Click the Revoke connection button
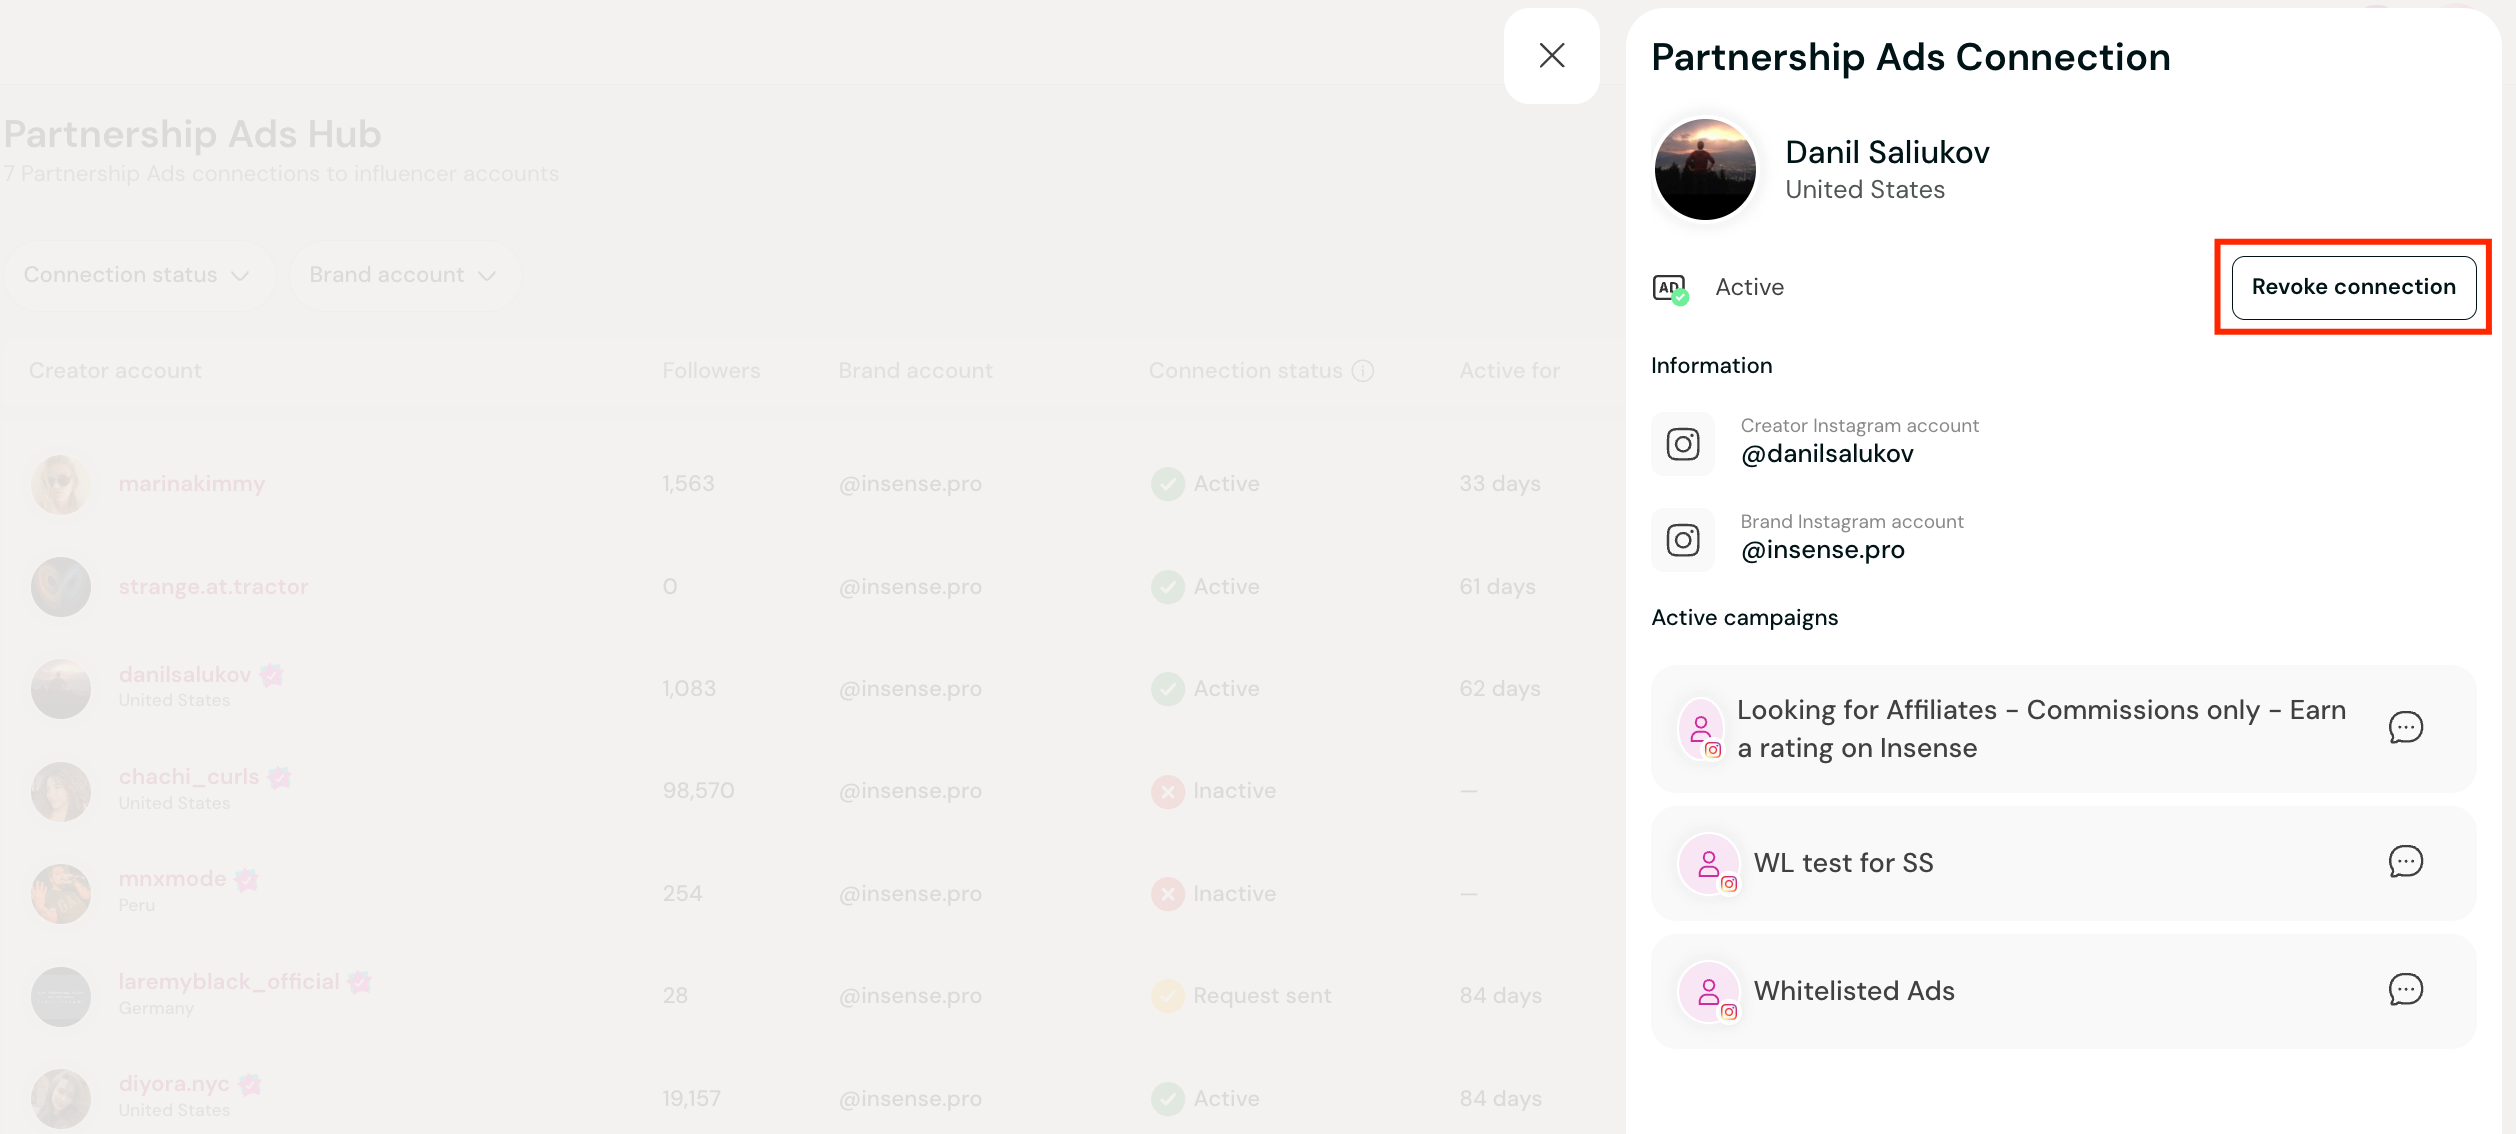2516x1134 pixels. [2353, 287]
